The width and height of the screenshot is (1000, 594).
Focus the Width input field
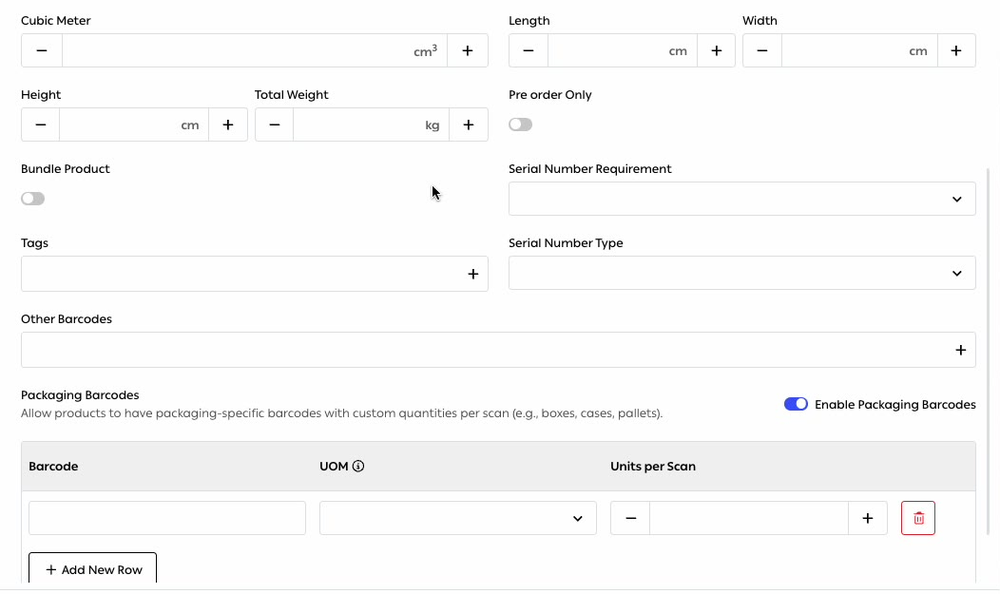tap(859, 50)
